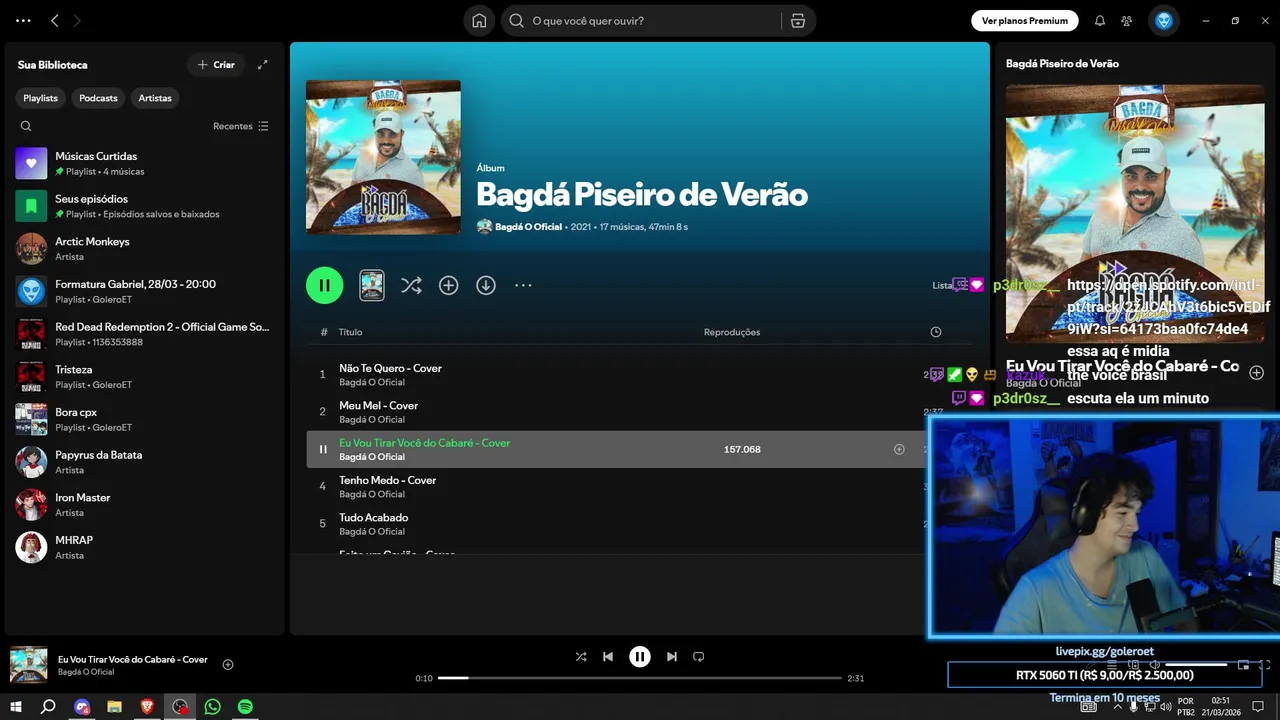Add song to liked in right panel
1280x720 pixels.
coord(1257,372)
